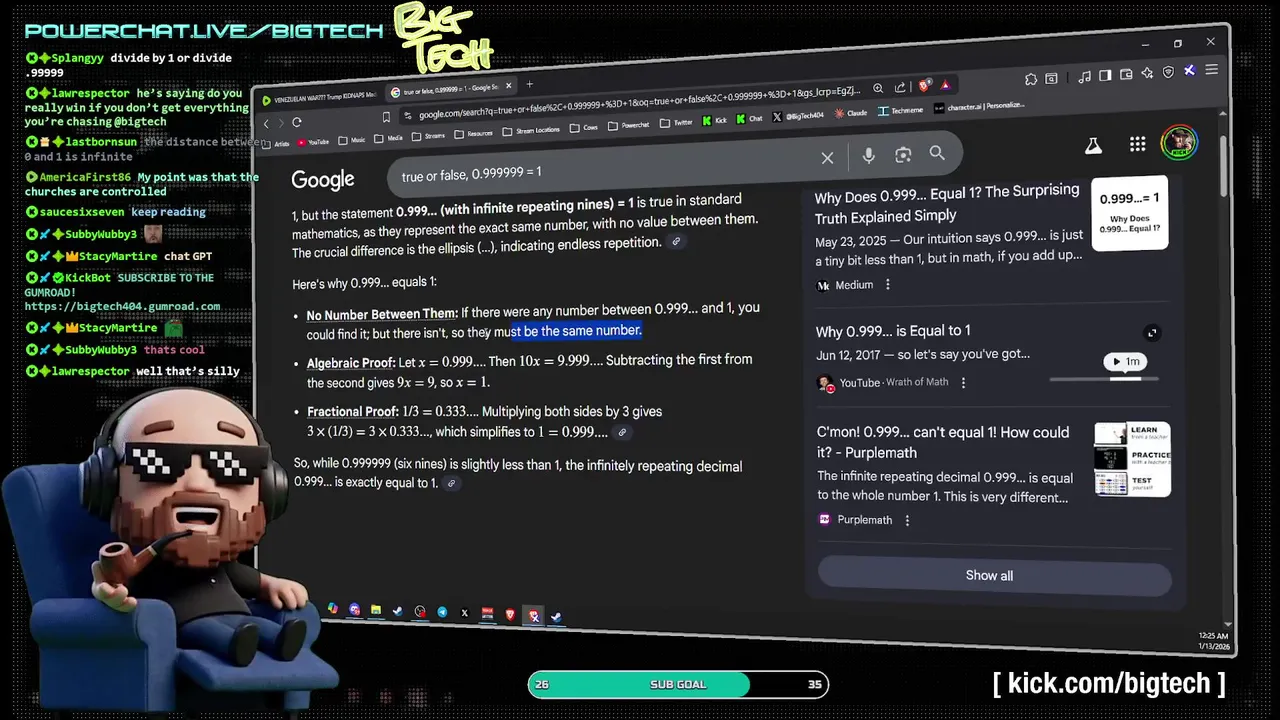Image resolution: width=1280 pixels, height=720 pixels.
Task: Open the media control music-note icon
Action: pyautogui.click(x=1084, y=77)
